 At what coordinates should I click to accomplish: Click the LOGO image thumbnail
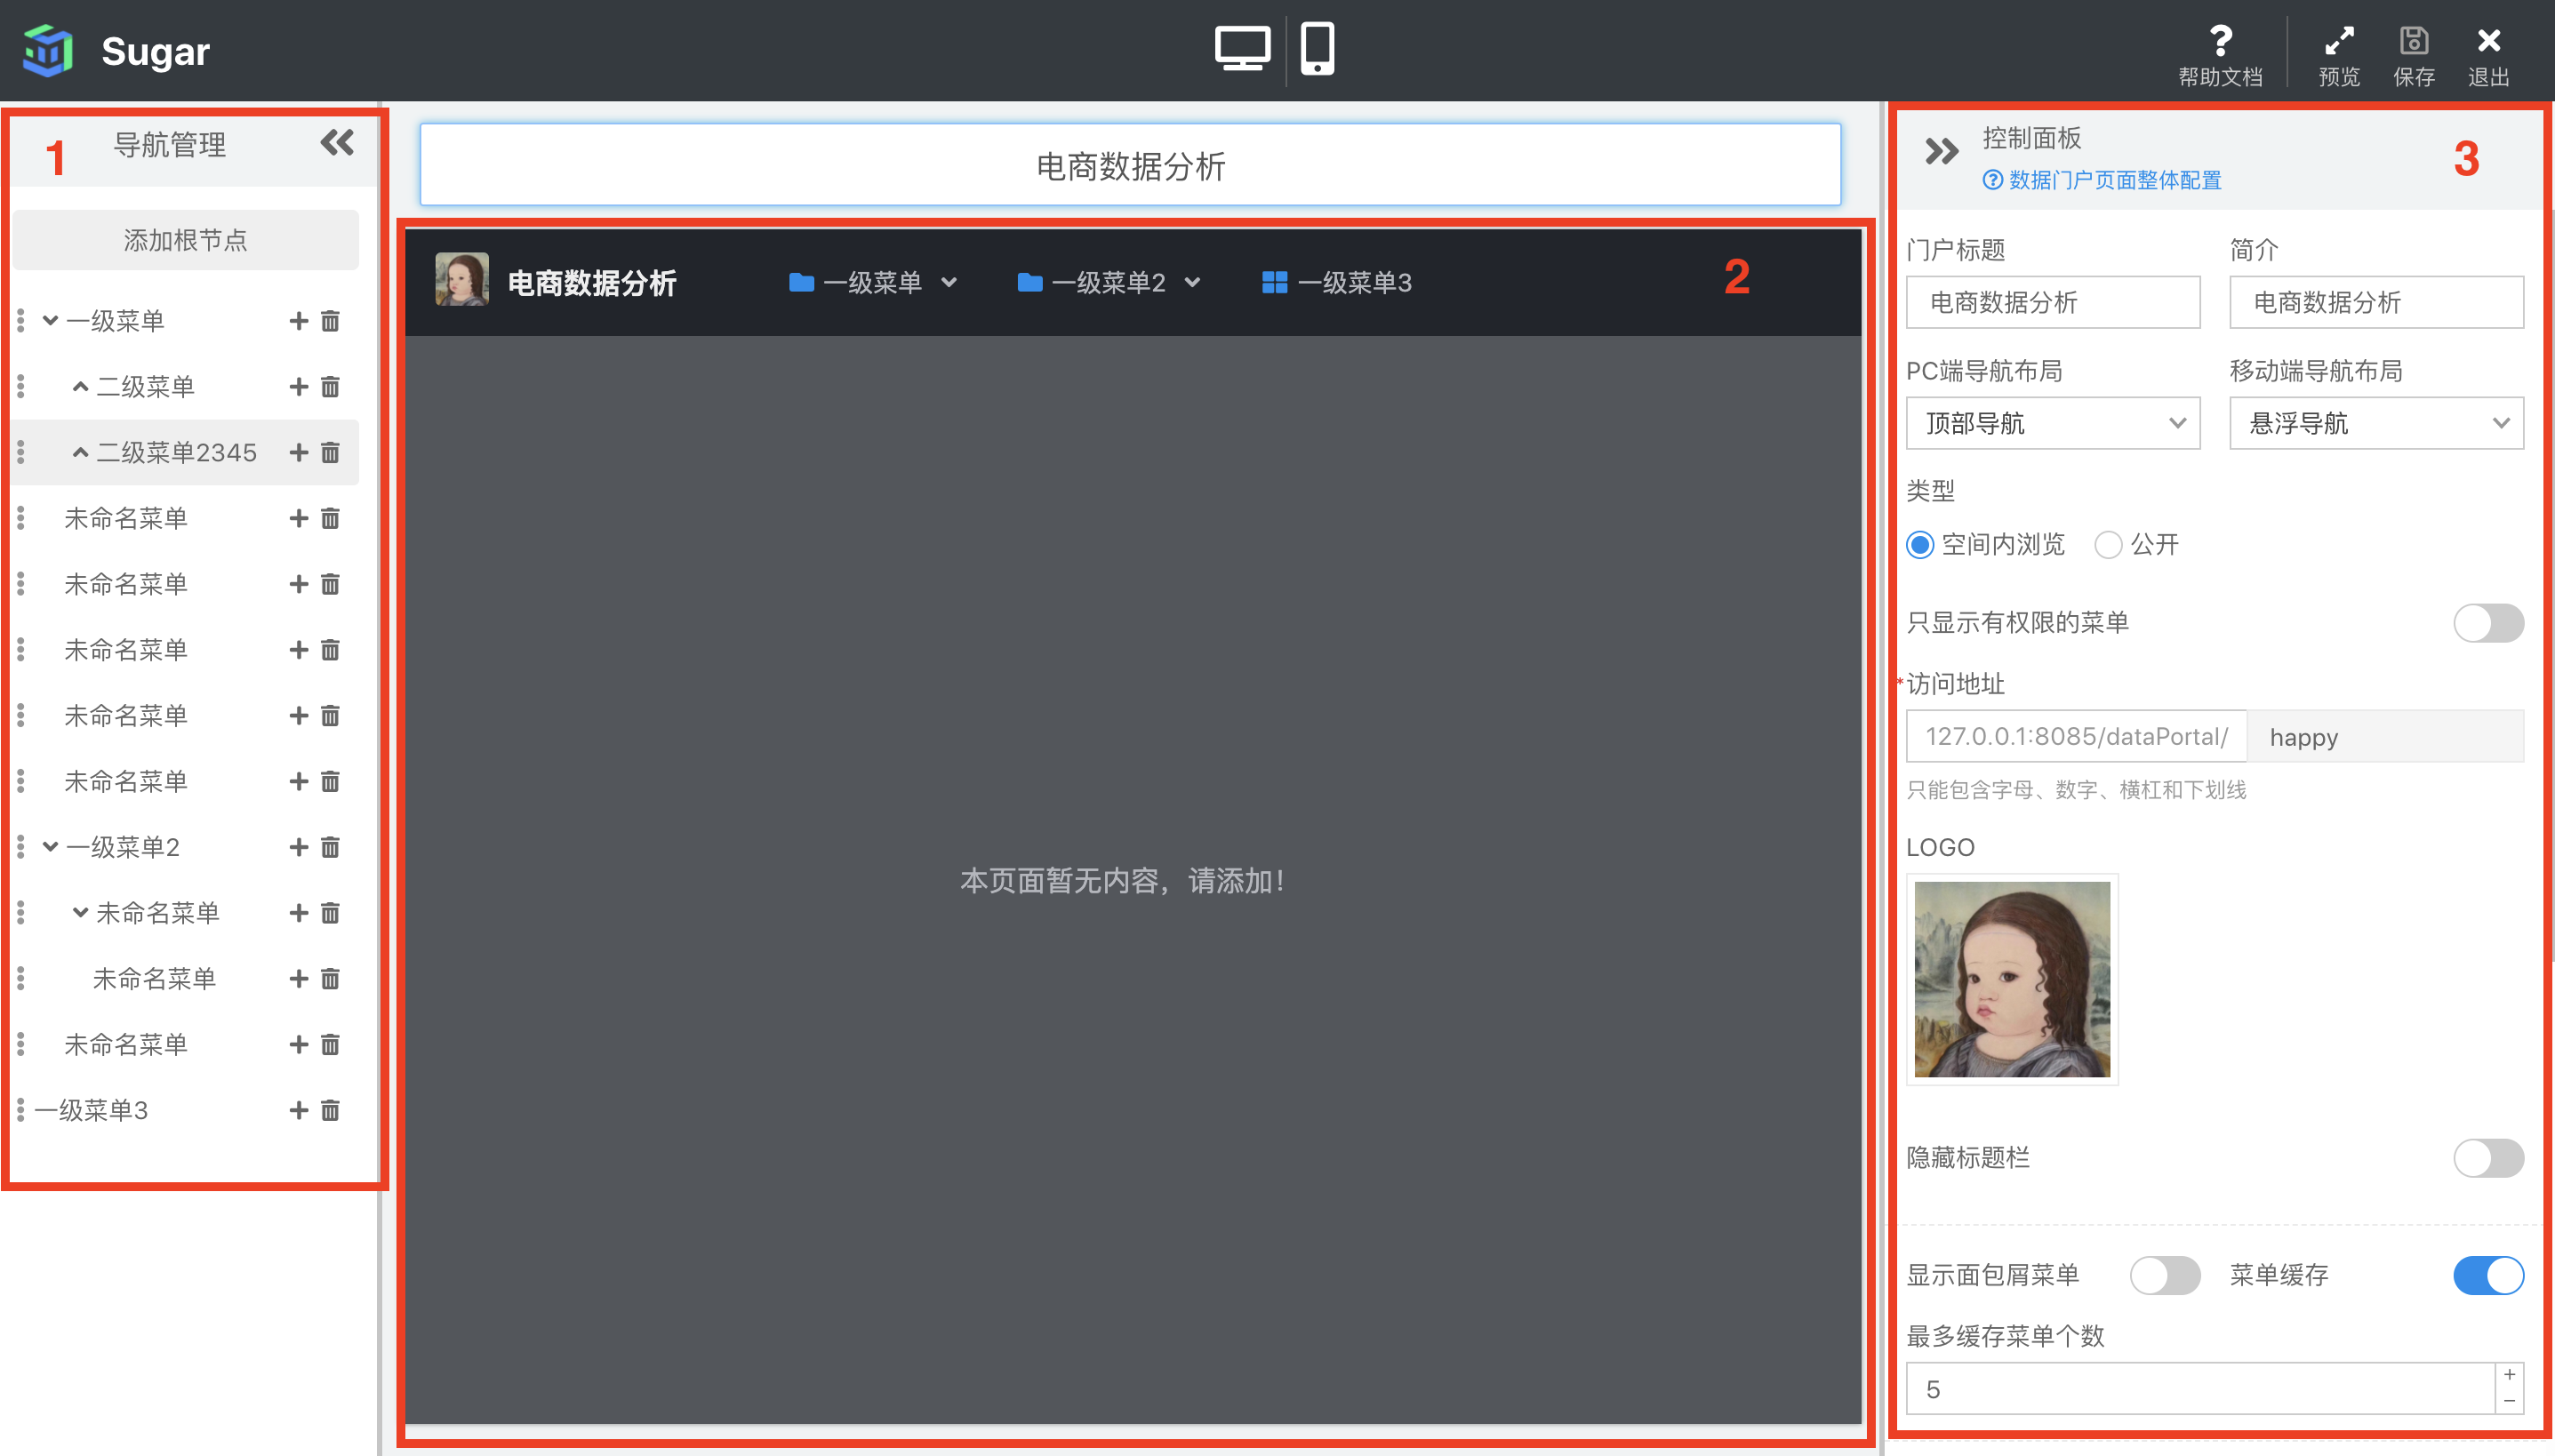tap(2012, 979)
